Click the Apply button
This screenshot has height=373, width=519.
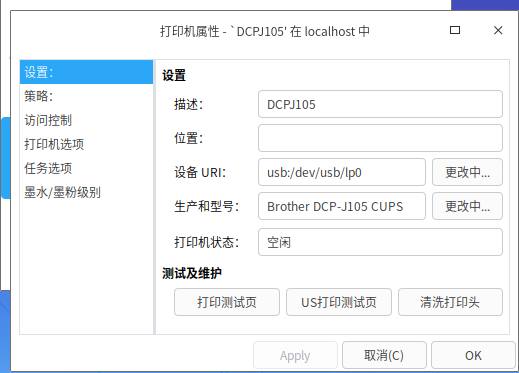[295, 355]
